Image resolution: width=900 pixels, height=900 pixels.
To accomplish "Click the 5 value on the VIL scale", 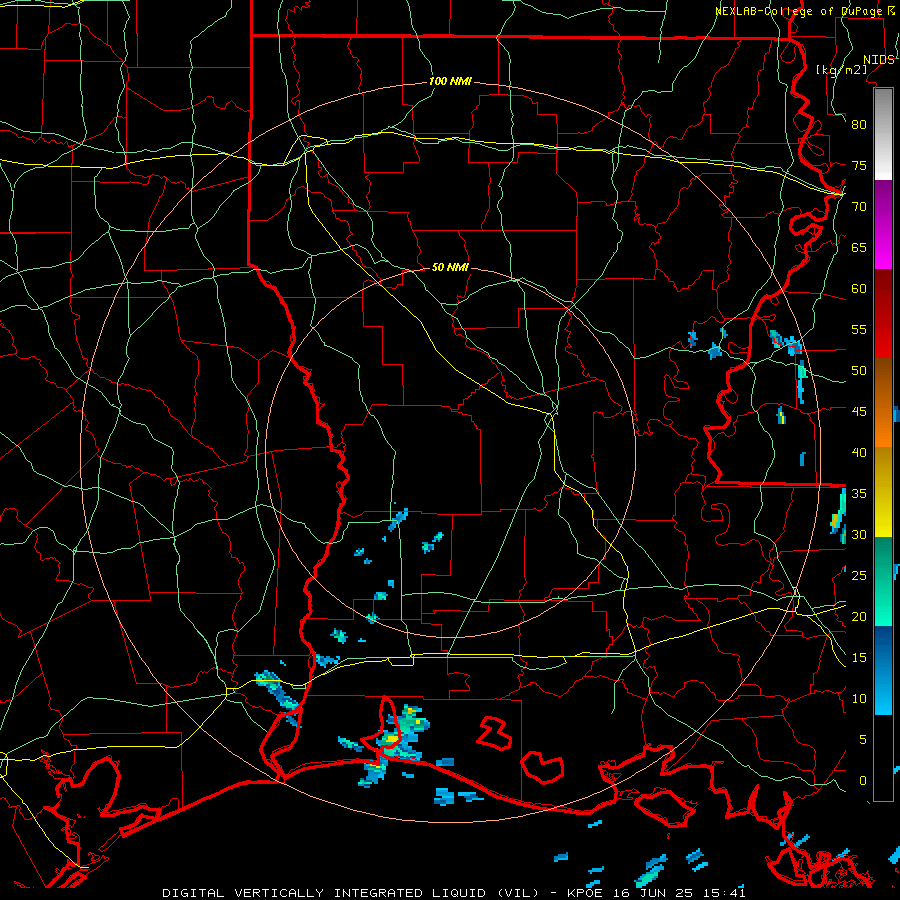I will click(x=863, y=739).
